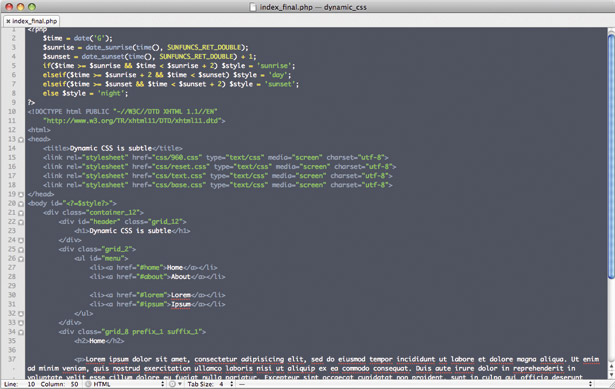The width and height of the screenshot is (615, 389).
Task: Click the scroll down arrow at bottom right
Action: (x=611, y=374)
